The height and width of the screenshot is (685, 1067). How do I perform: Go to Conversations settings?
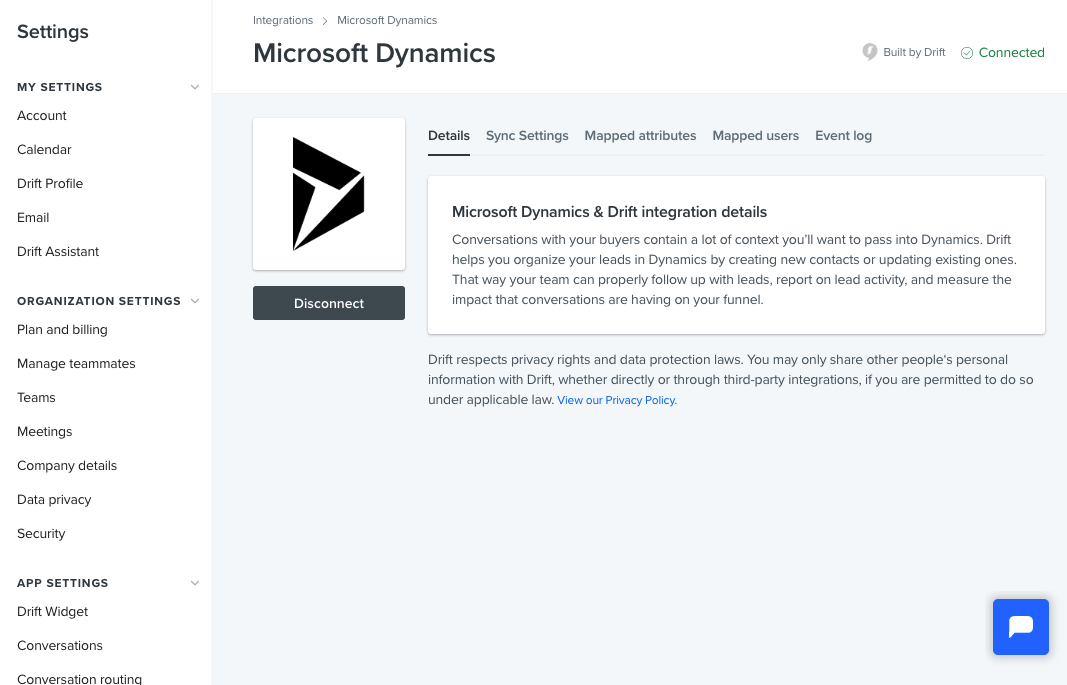(60, 646)
